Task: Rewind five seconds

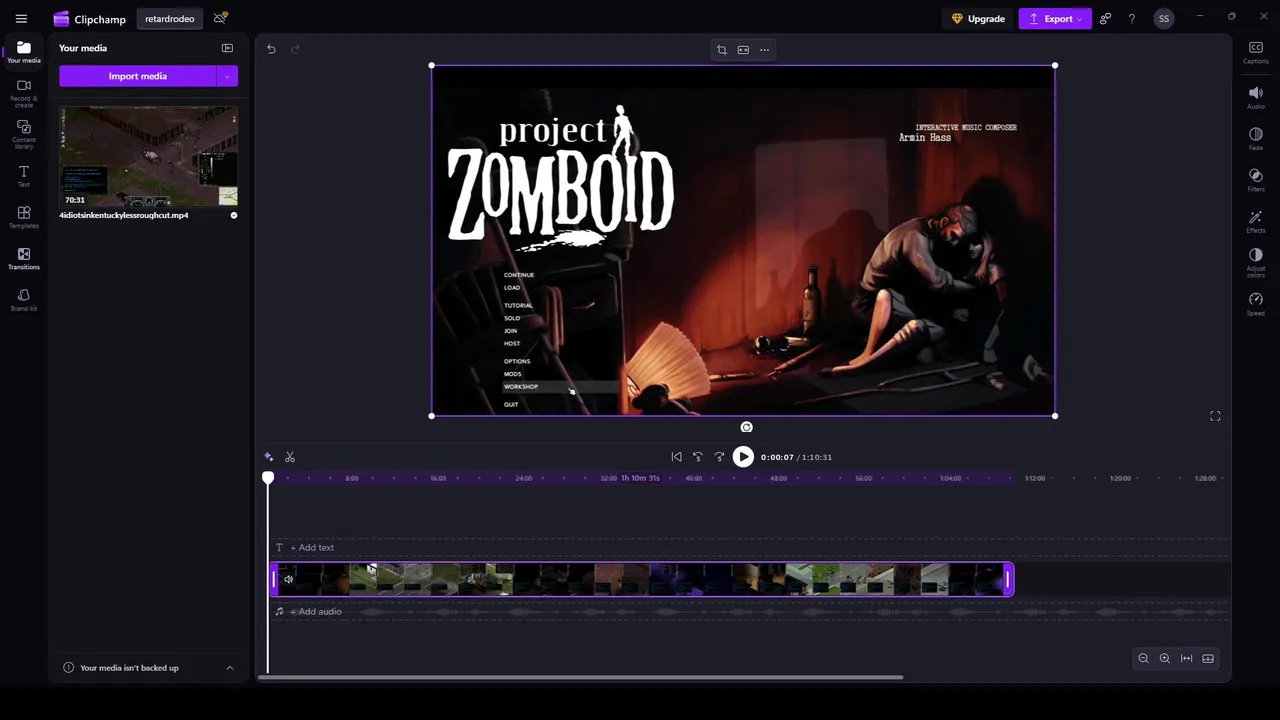Action: click(x=698, y=457)
